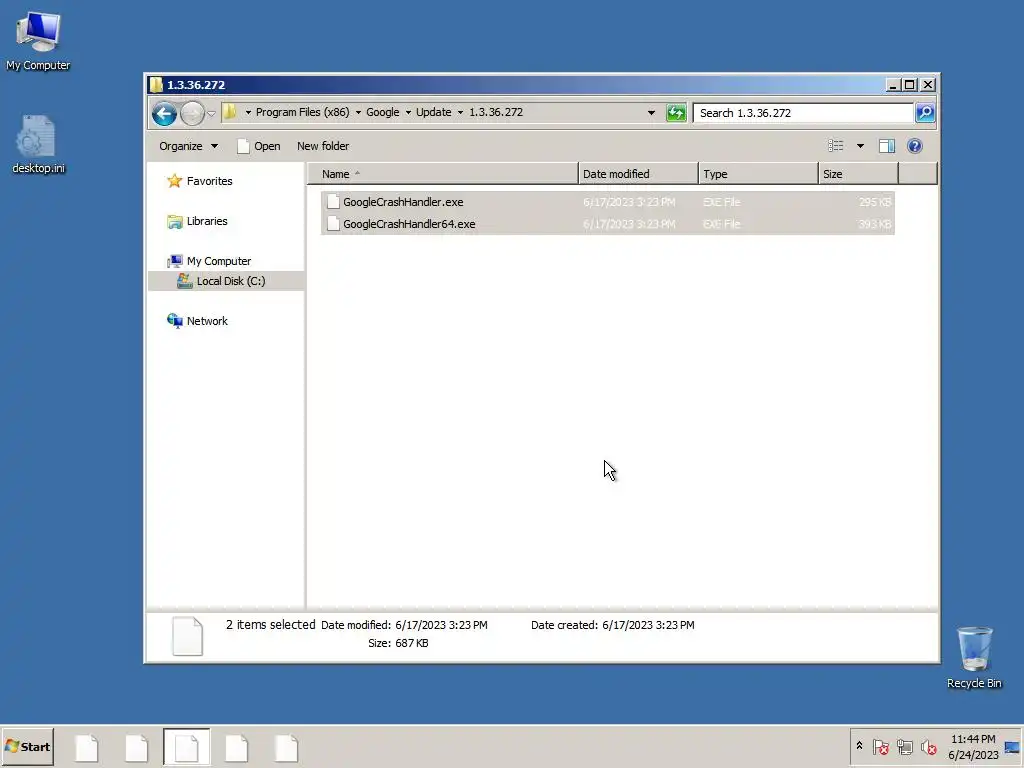Image resolution: width=1024 pixels, height=768 pixels.
Task: Expand the arrow before Program Files (x86)
Action: (248, 112)
